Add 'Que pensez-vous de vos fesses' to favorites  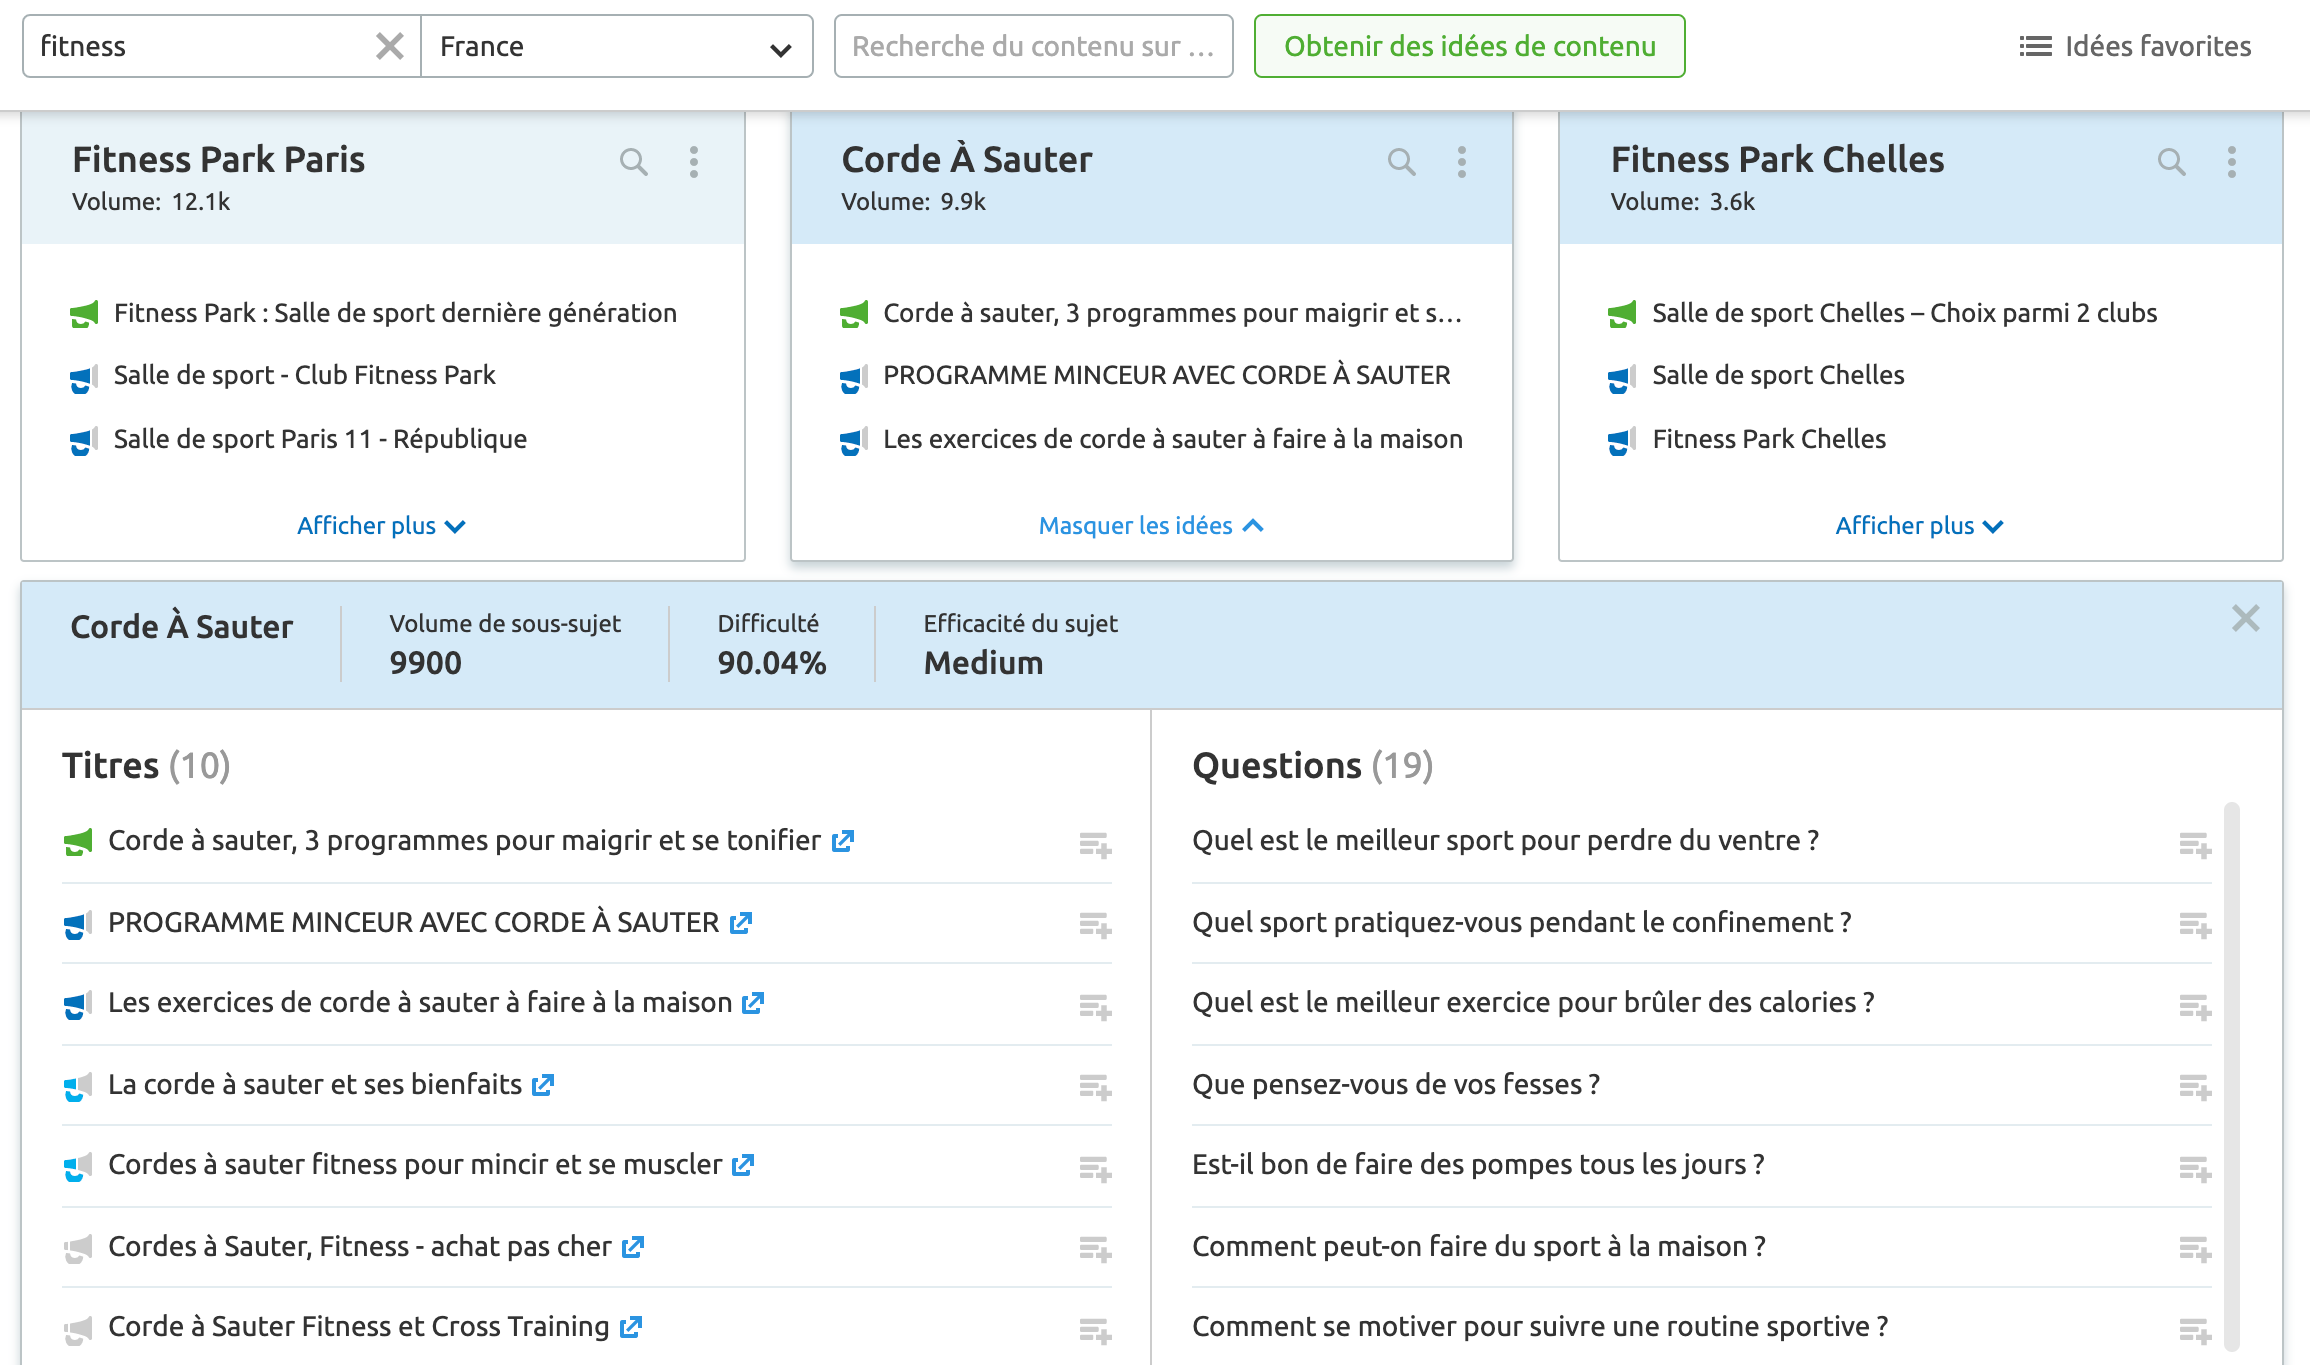pos(2194,1087)
